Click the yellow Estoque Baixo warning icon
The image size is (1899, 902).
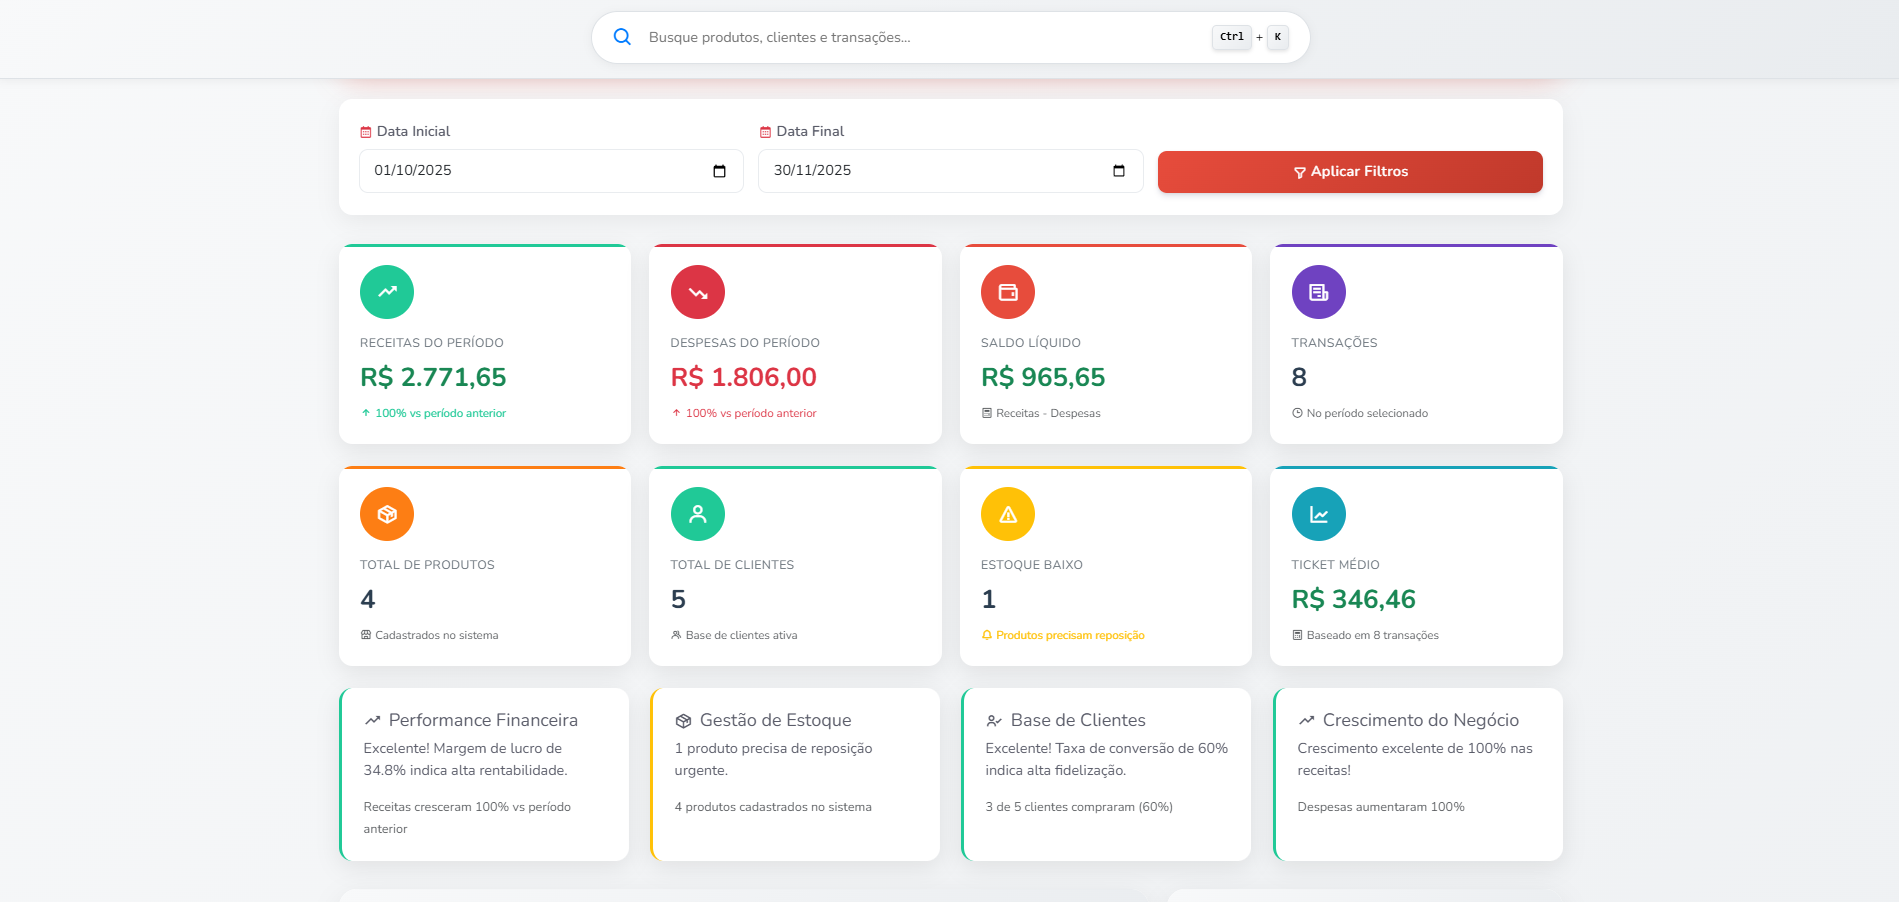pyautogui.click(x=1008, y=514)
